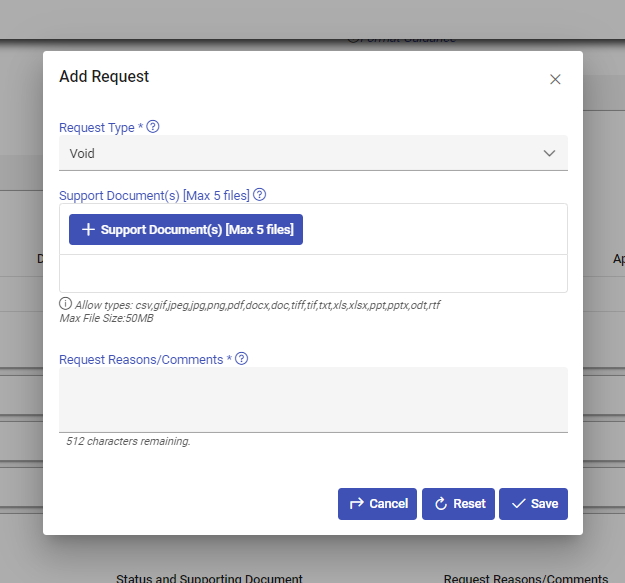Click the Allow types hint text
This screenshot has height=583, width=625.
257,304
